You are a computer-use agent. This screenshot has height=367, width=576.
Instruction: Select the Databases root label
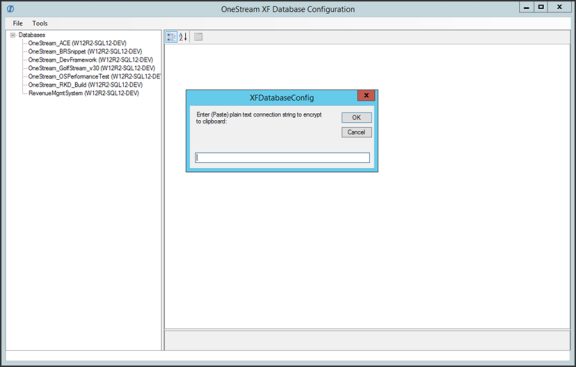(32, 35)
